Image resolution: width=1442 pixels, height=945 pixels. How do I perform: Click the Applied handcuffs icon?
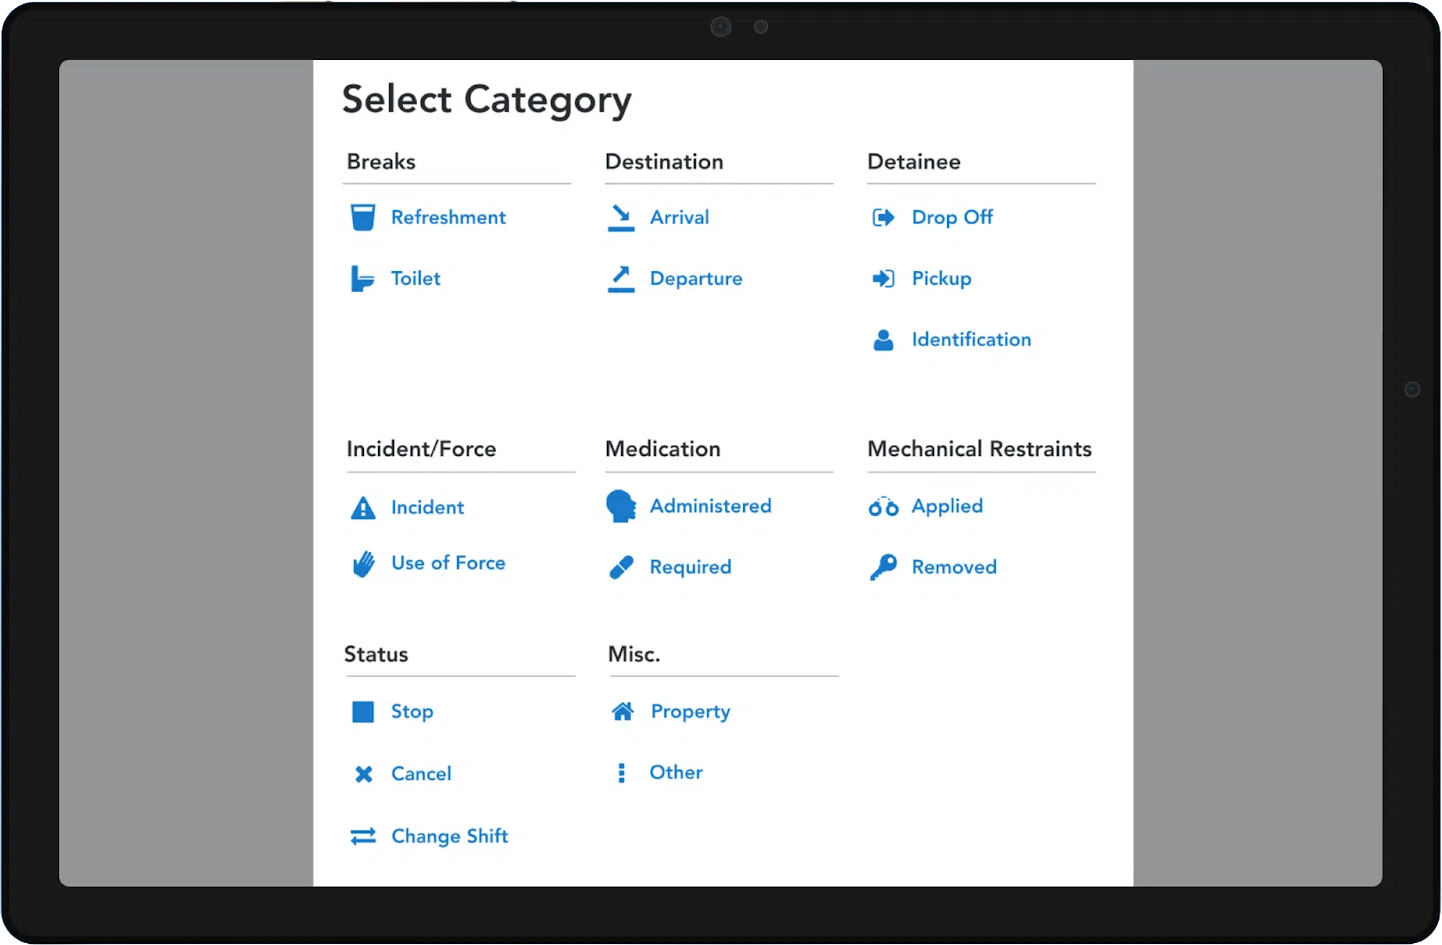883,507
